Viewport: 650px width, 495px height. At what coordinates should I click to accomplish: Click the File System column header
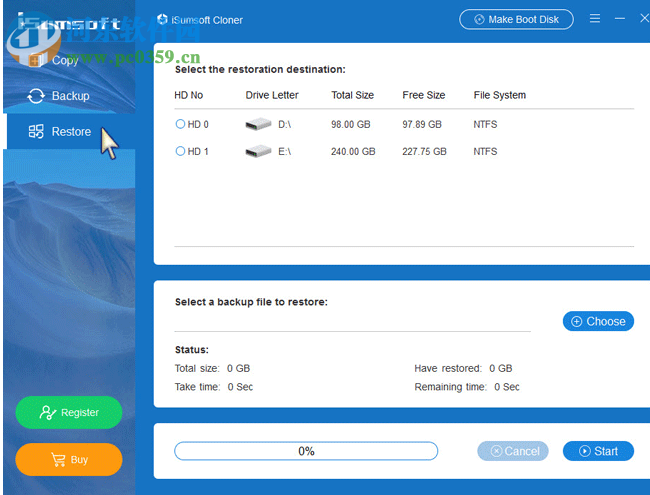[500, 95]
